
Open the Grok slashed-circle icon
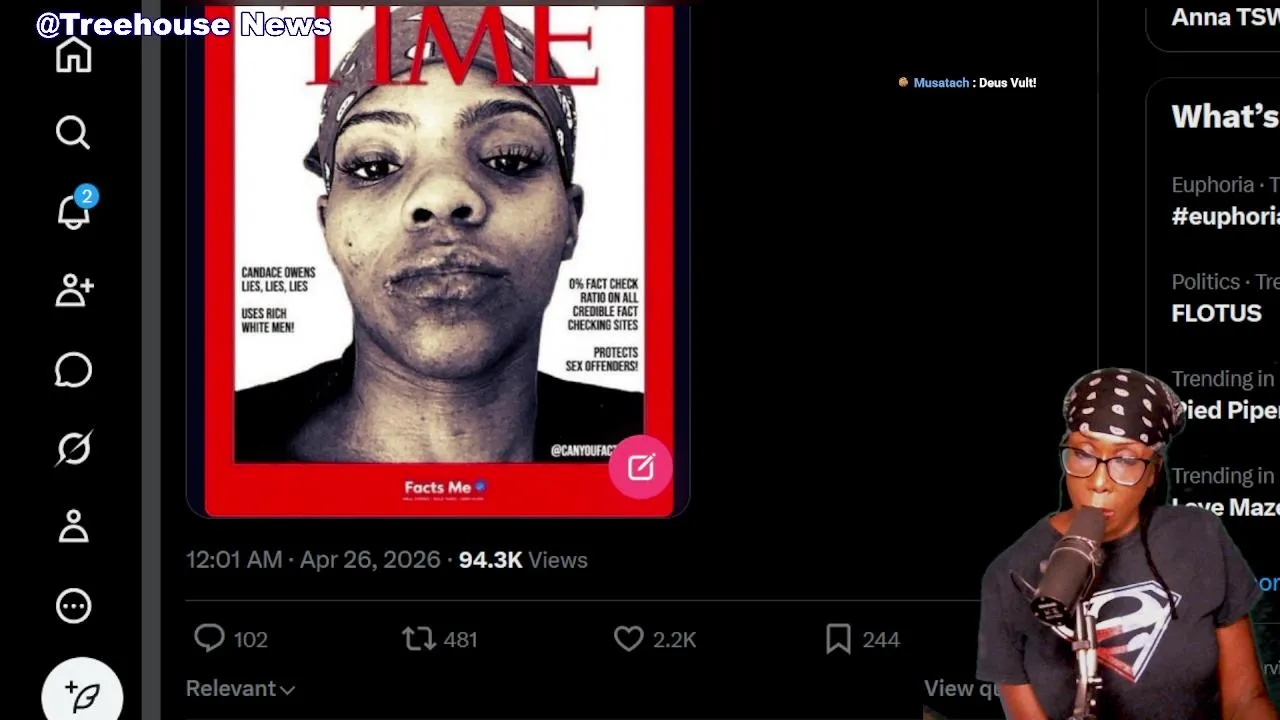[x=73, y=448]
